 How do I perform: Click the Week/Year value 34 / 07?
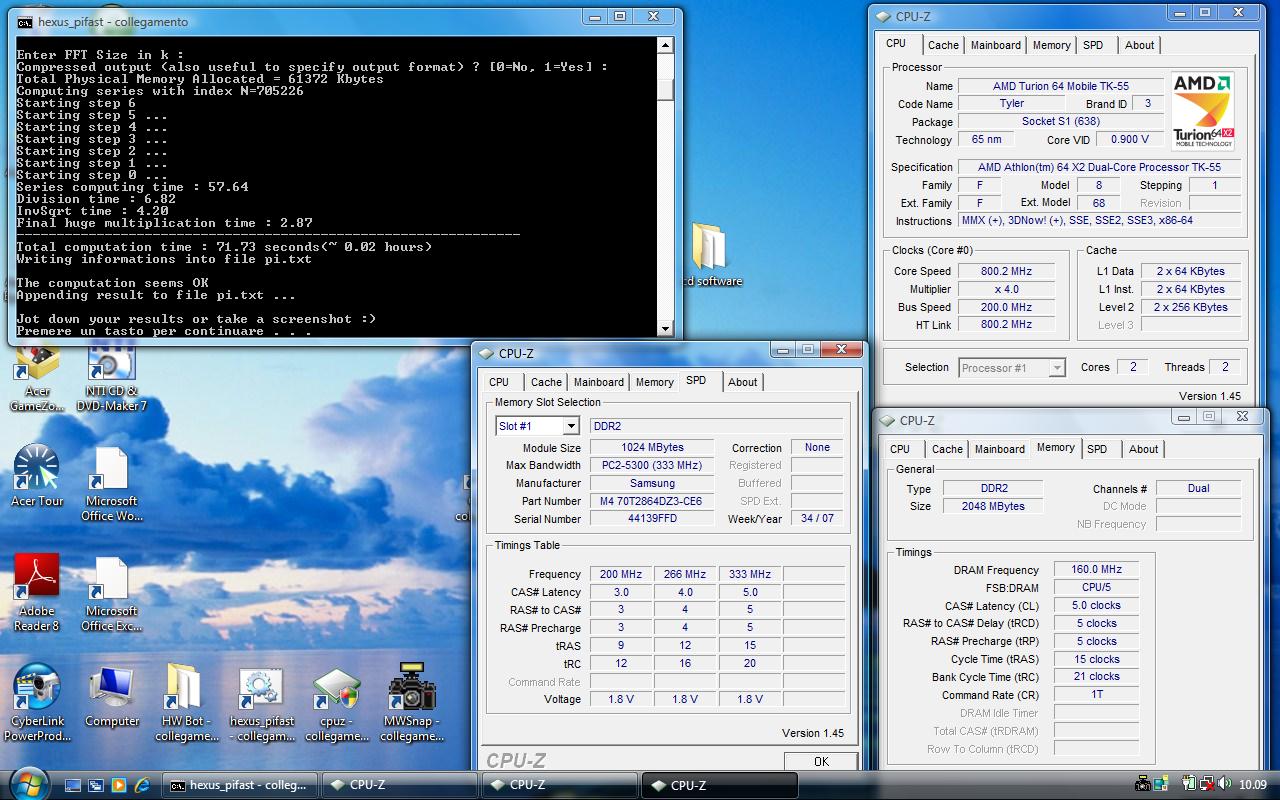(x=817, y=518)
